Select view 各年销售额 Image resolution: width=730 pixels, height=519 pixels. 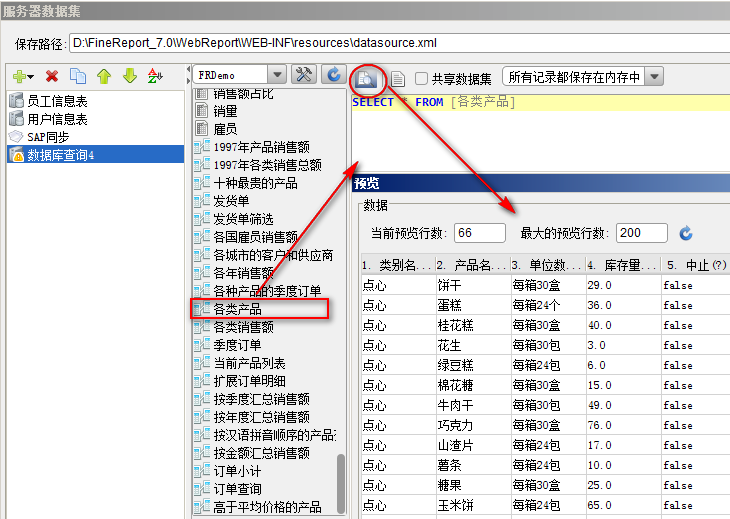265,273
